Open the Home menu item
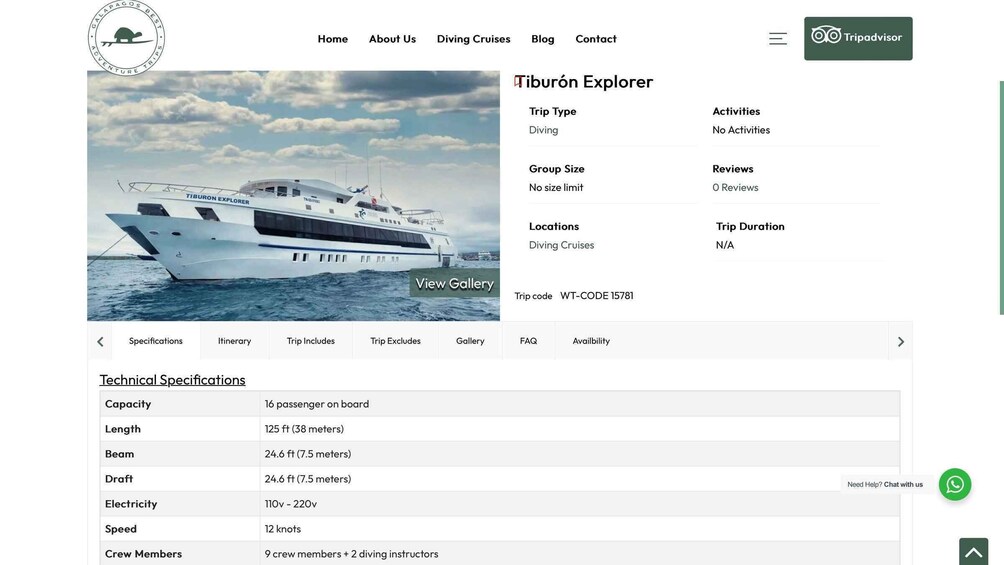1004x565 pixels. tap(332, 39)
